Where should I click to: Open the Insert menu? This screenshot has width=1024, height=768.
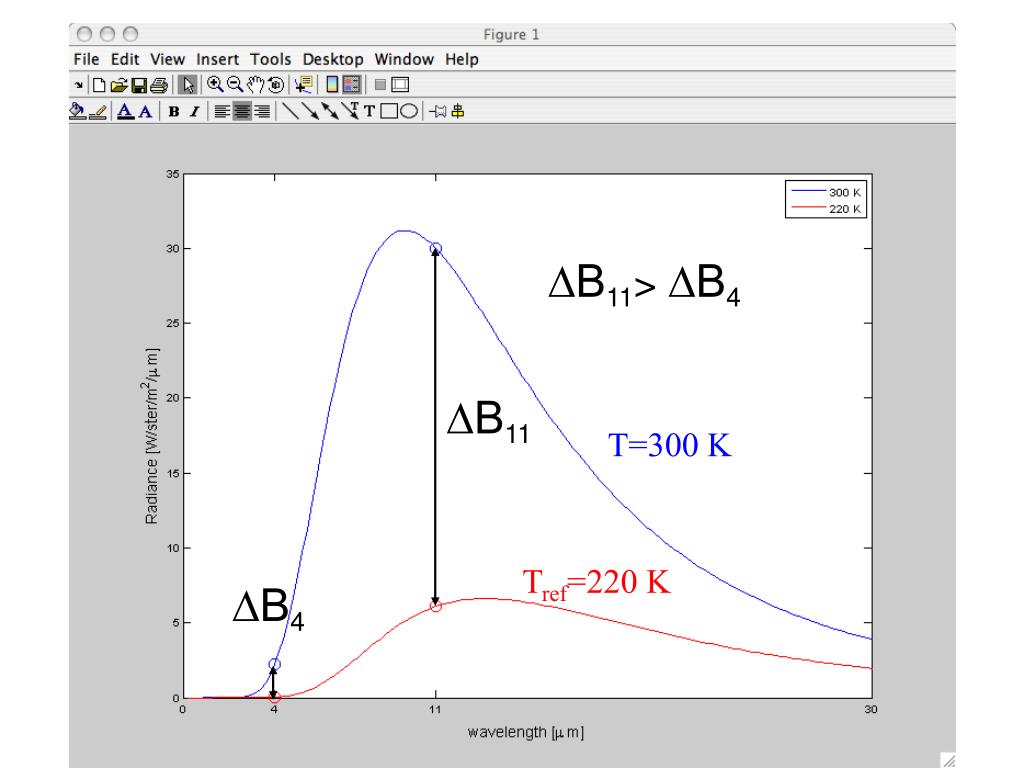[x=217, y=59]
